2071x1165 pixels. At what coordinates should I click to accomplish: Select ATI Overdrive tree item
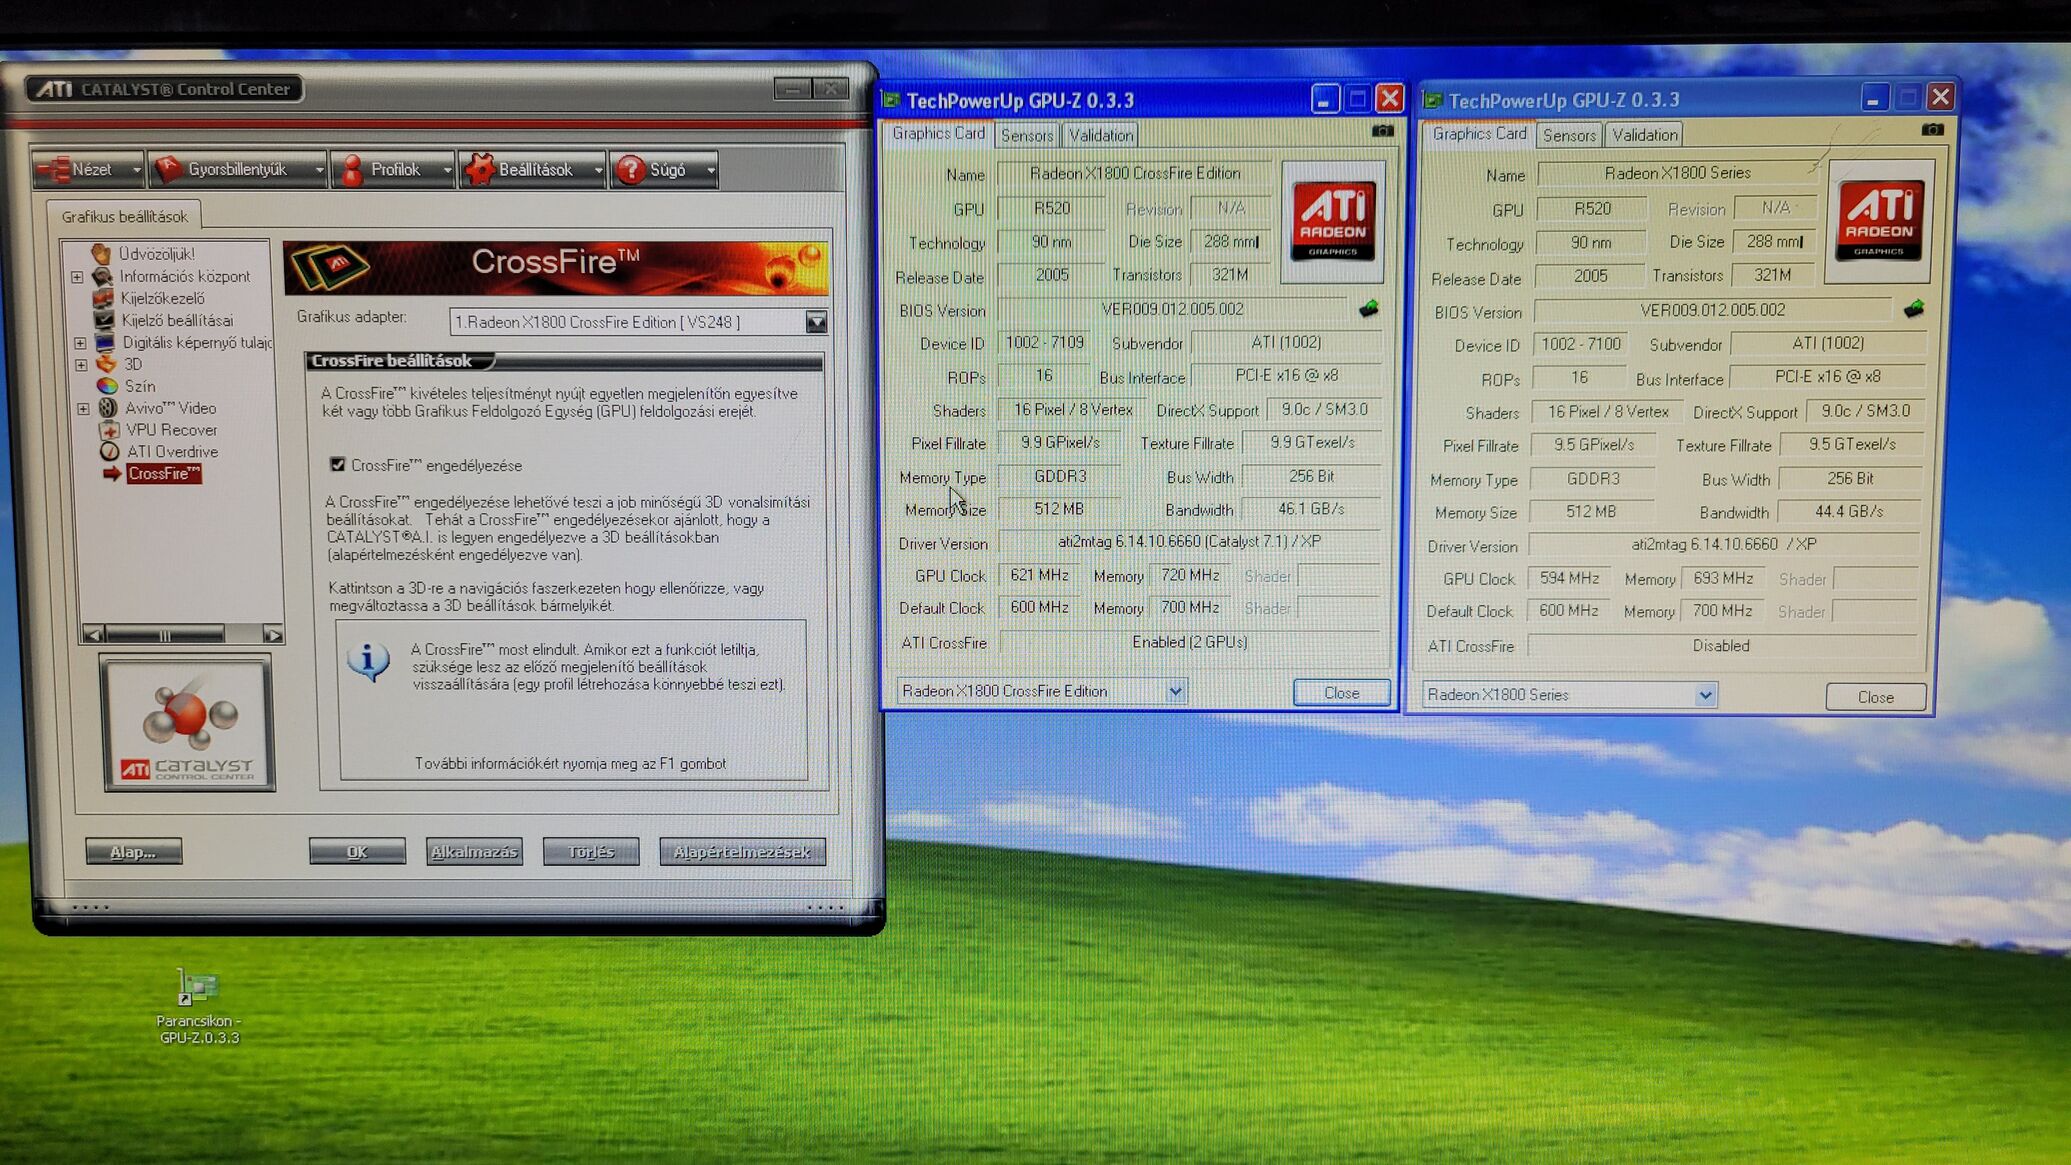click(x=172, y=452)
